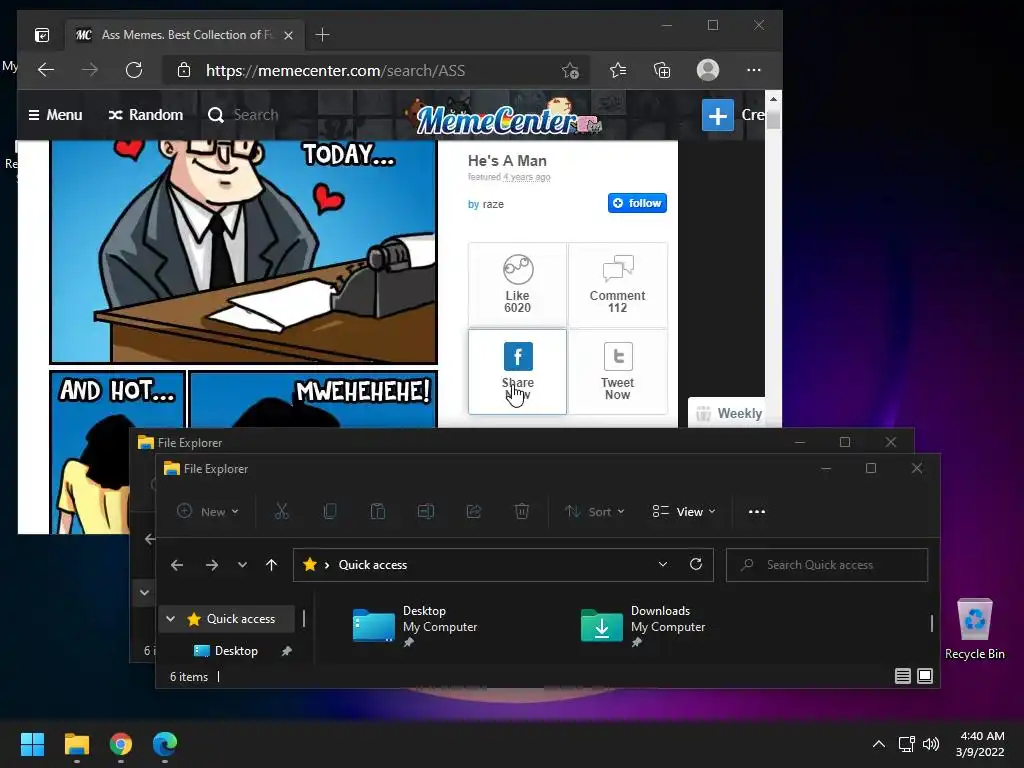The image size is (1024, 768).
Task: Refresh the Quick access view
Action: click(x=696, y=564)
